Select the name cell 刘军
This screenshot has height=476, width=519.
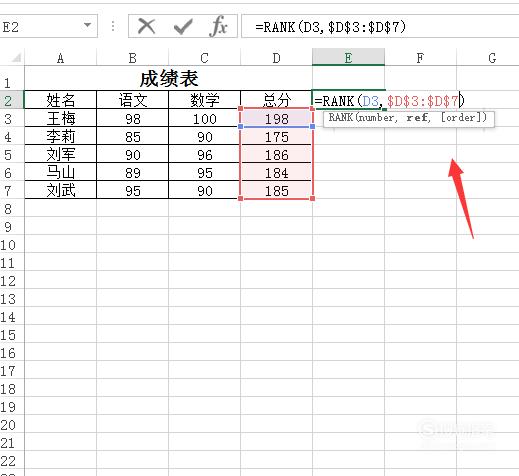click(60, 154)
